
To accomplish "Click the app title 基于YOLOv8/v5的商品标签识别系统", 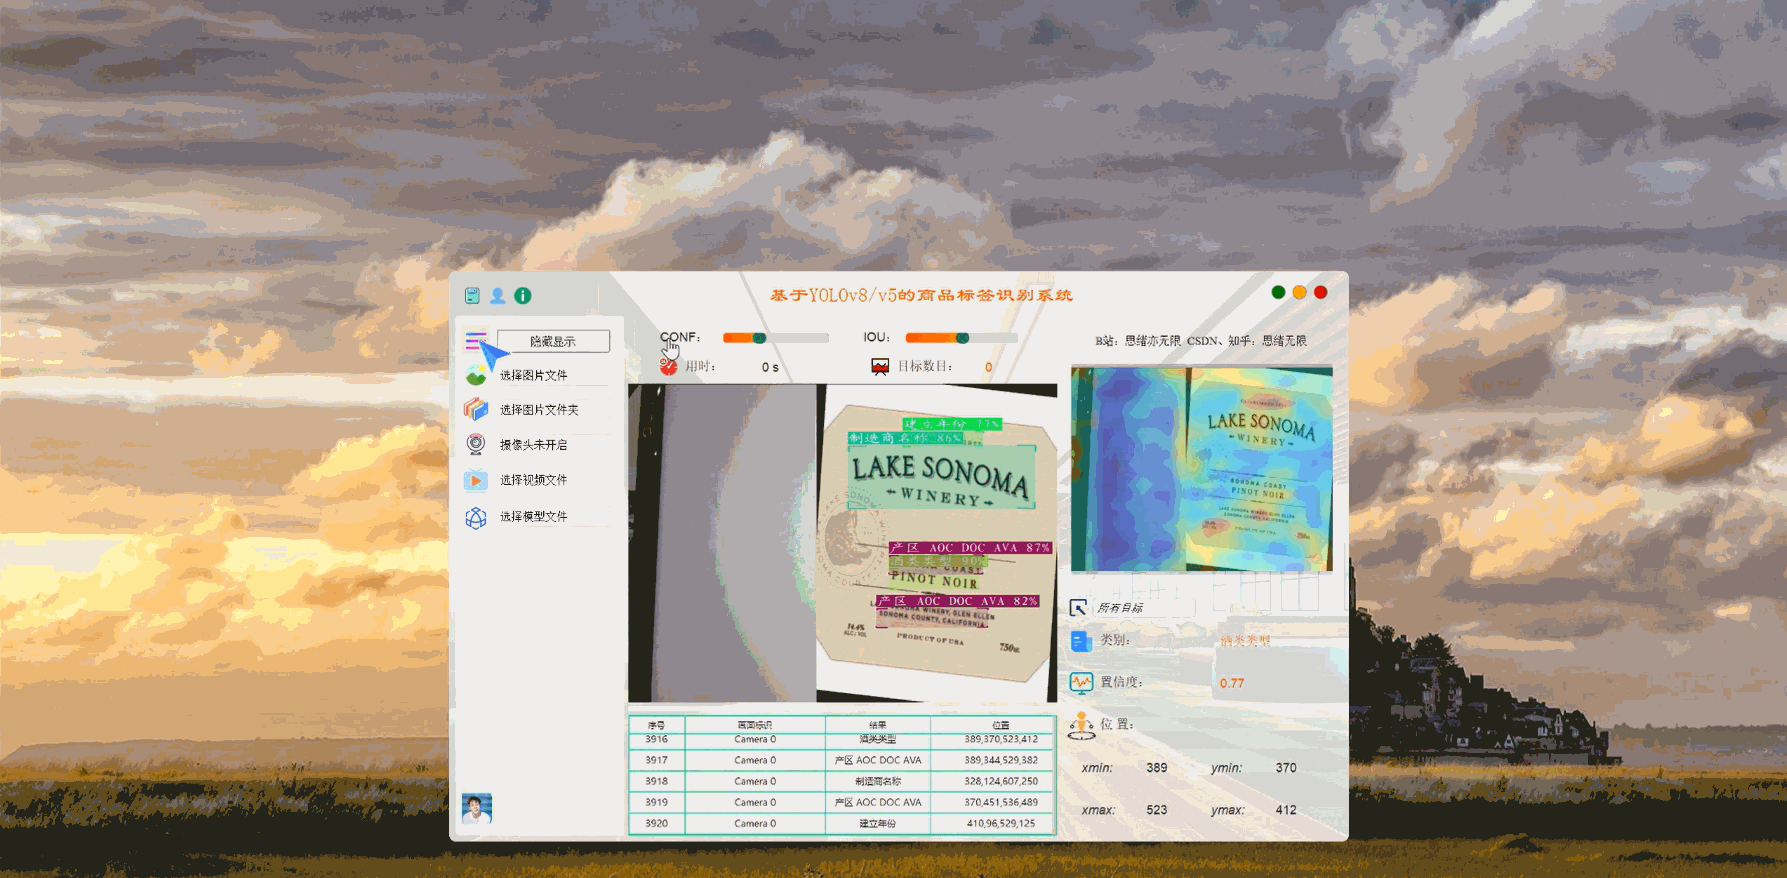I will (x=921, y=295).
